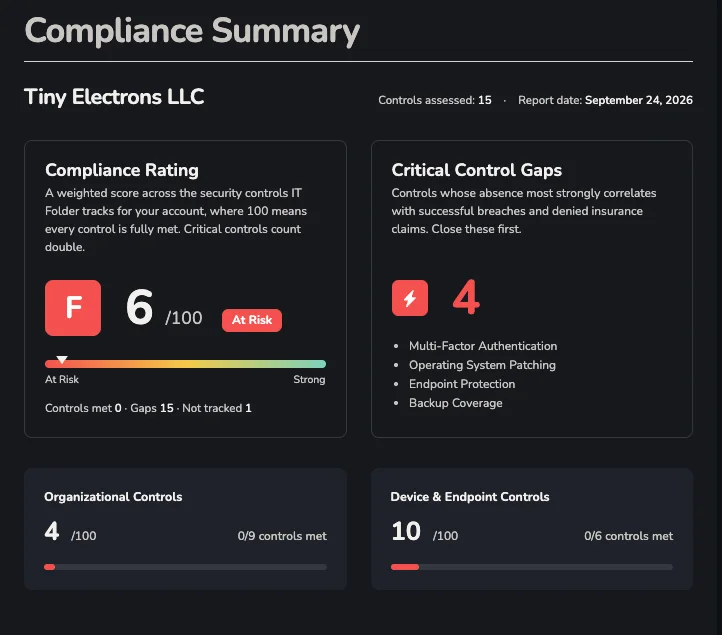Click the 'Controls met 0' text
The width and height of the screenshot is (722, 635).
click(83, 408)
